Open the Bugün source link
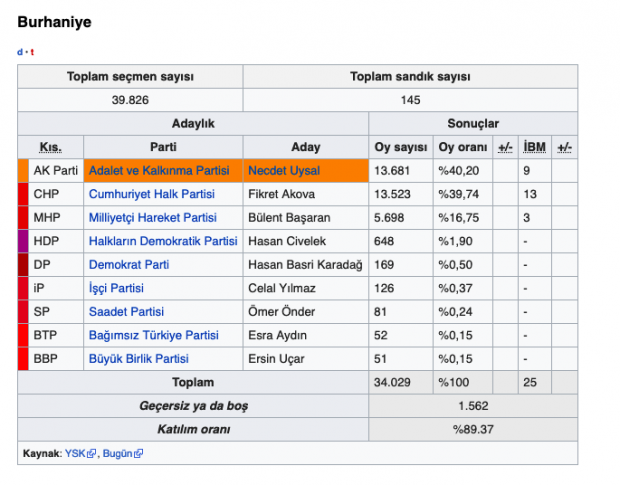620x485 pixels. pyautogui.click(x=117, y=453)
